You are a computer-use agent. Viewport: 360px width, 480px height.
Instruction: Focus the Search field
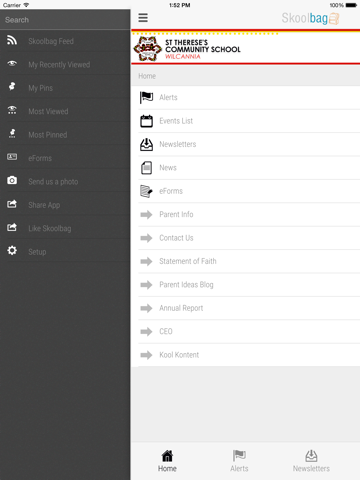65,20
